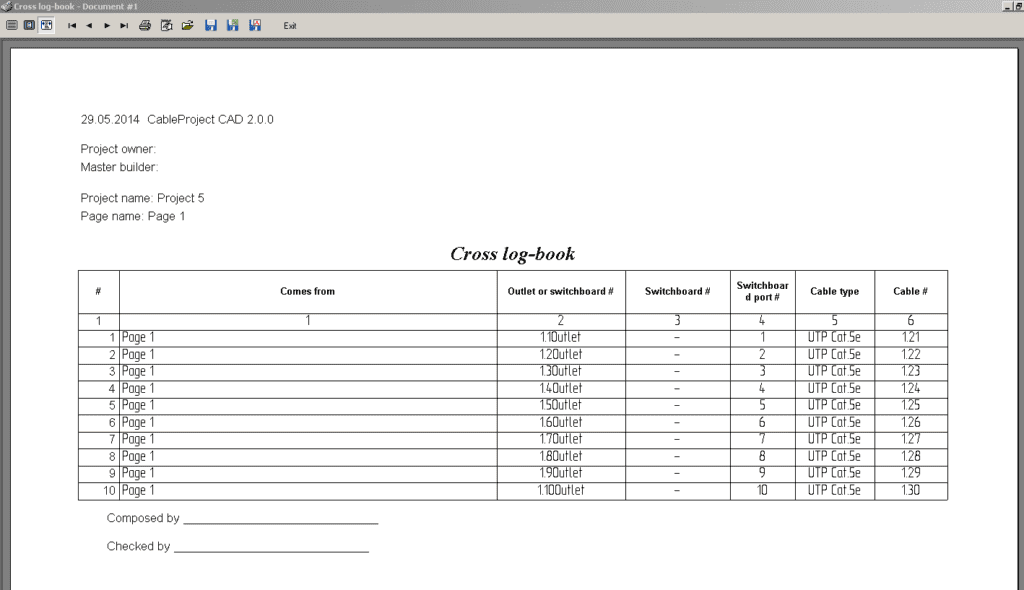Viewport: 1024px width, 590px height.
Task: Click the "Comes from" column header
Action: (x=308, y=292)
